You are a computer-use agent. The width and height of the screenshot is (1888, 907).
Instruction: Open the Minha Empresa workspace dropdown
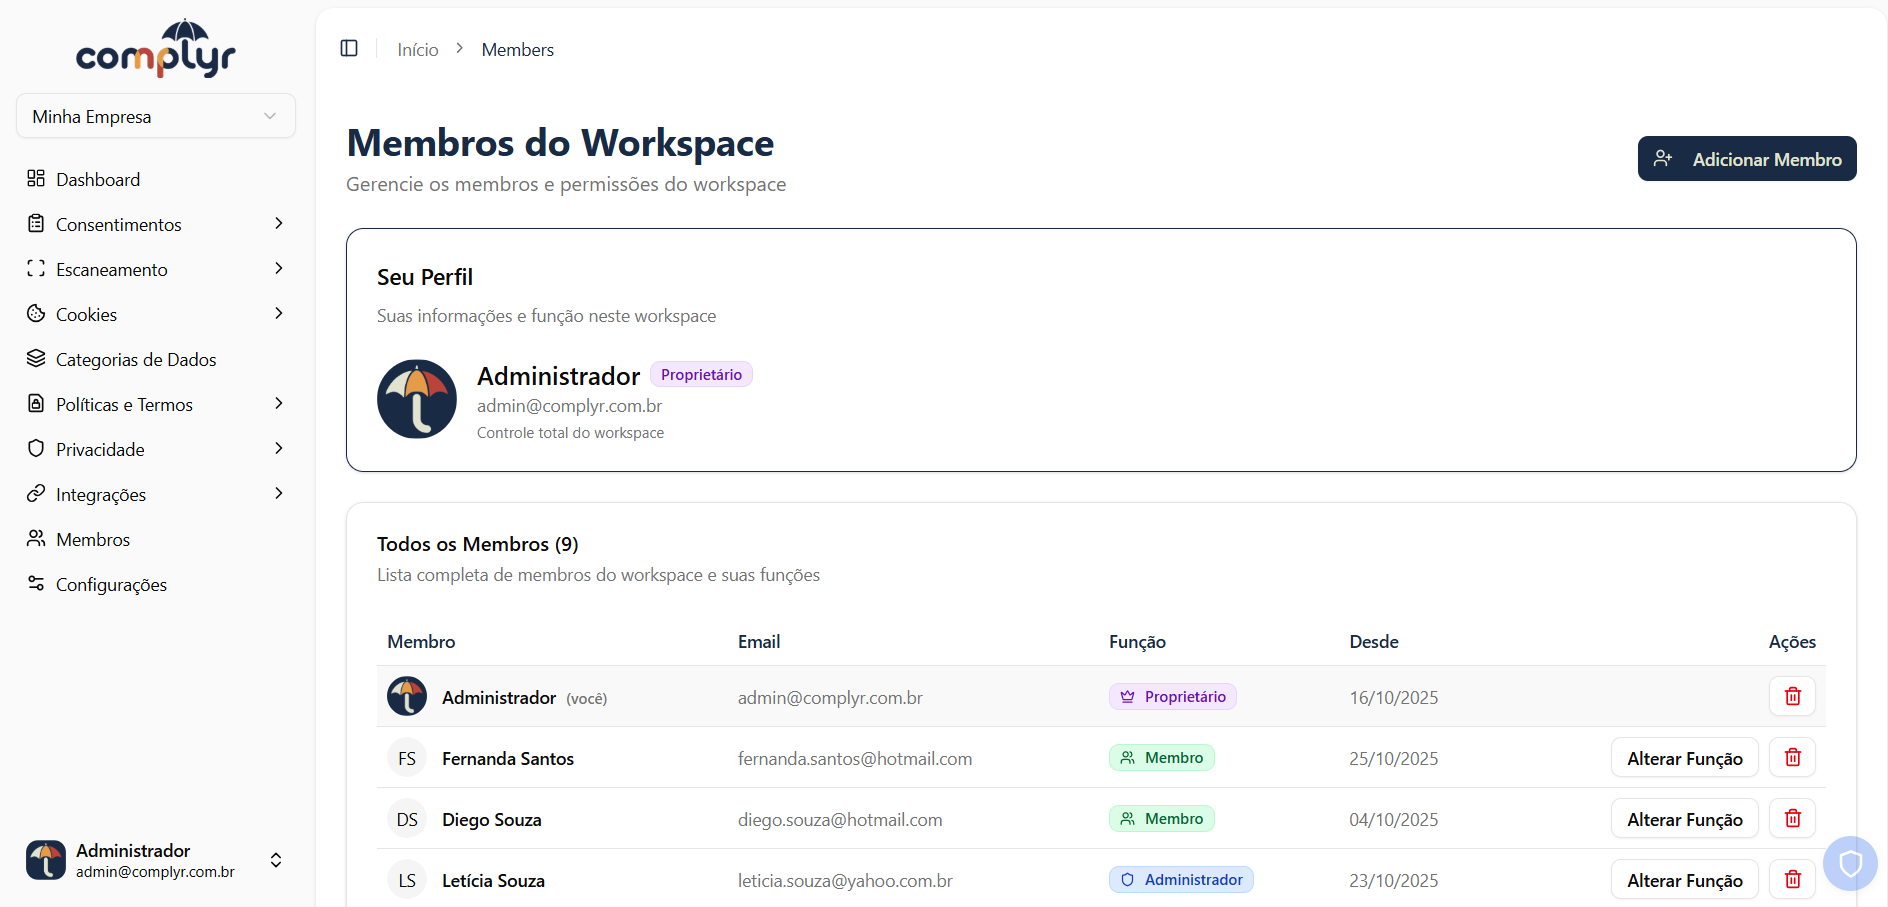click(155, 116)
